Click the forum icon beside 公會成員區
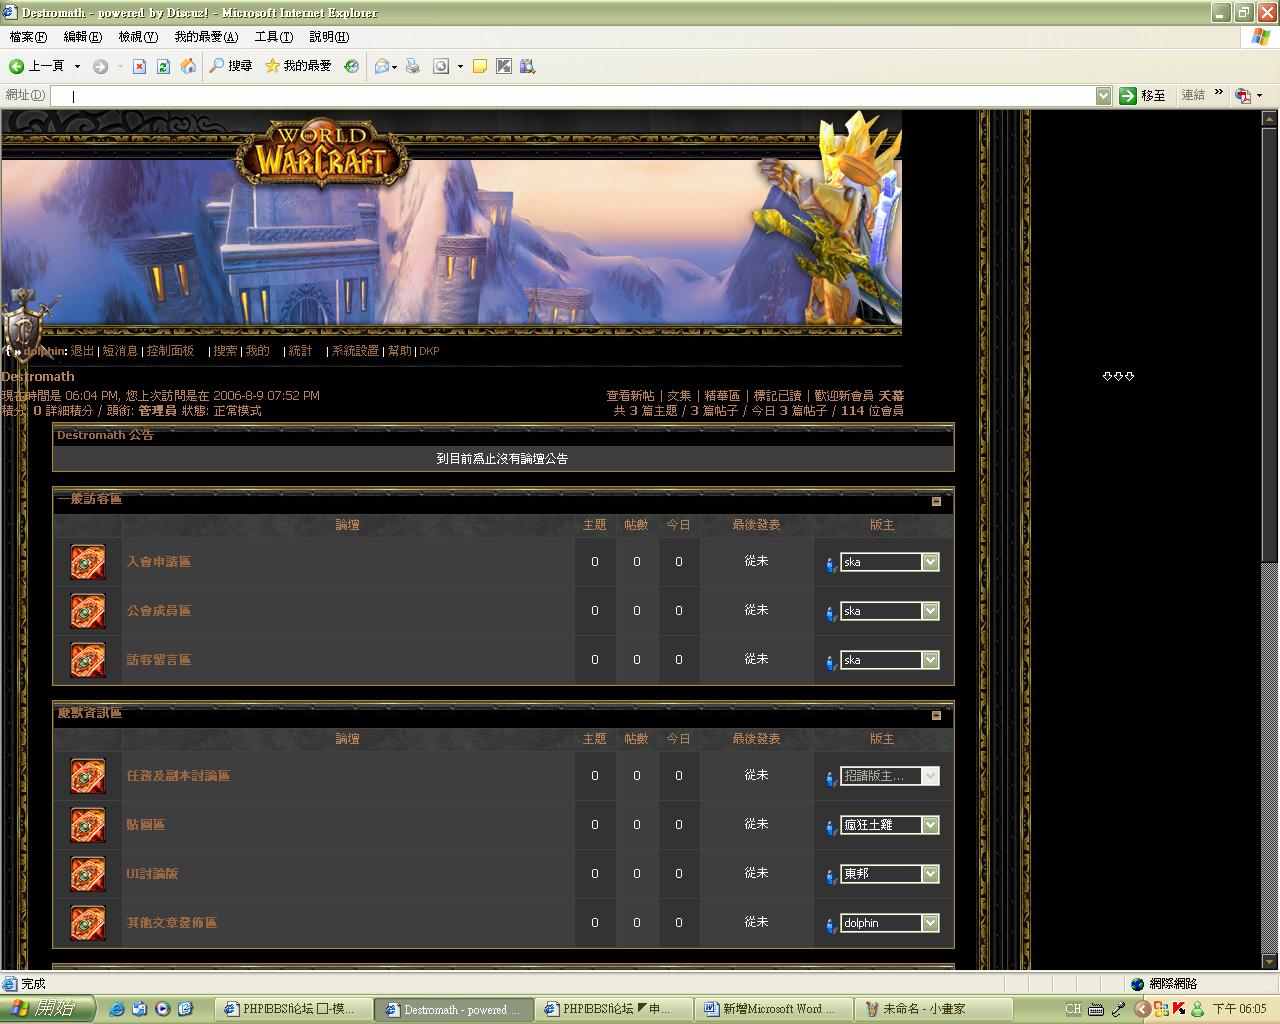 (88, 611)
